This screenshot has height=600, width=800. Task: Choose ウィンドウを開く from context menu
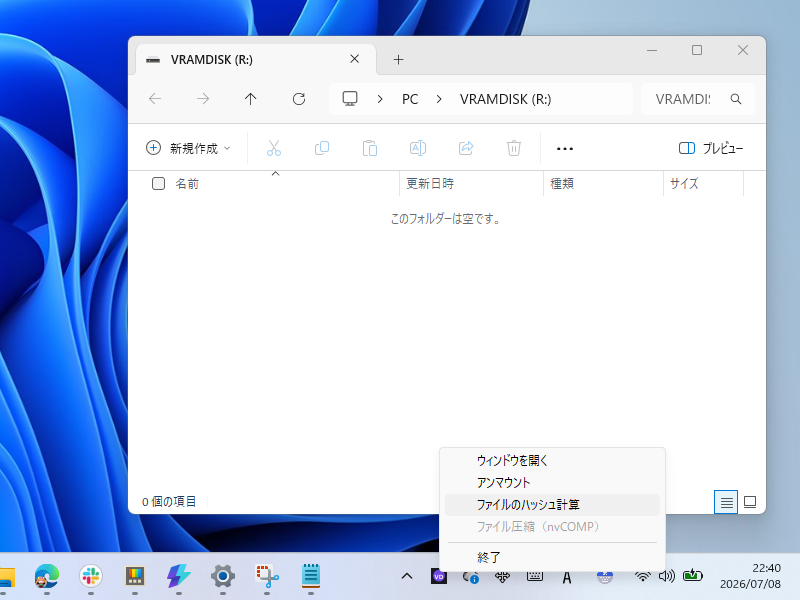point(552,460)
